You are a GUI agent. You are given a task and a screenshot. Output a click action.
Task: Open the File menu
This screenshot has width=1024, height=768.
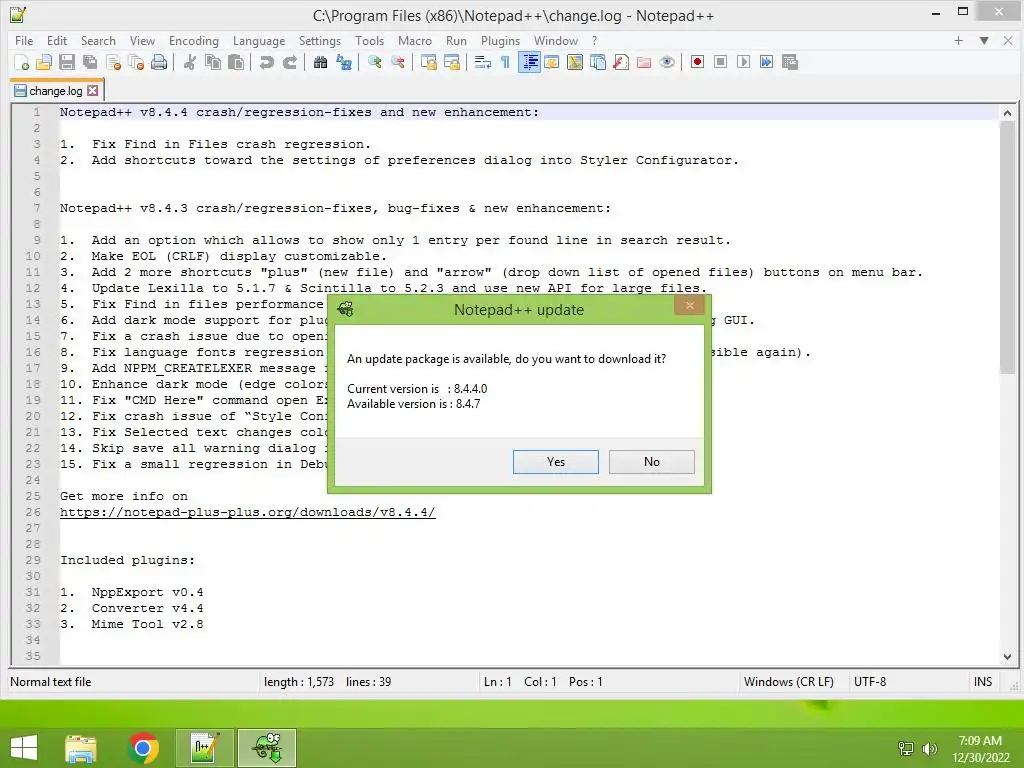click(x=24, y=40)
